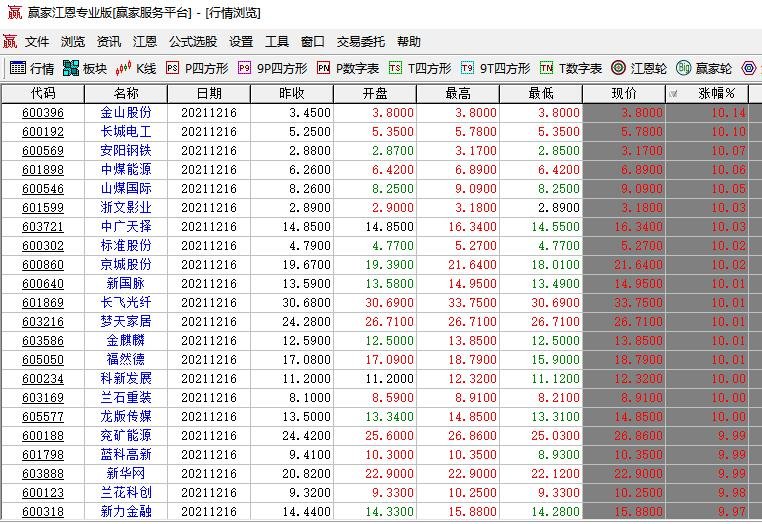Click 安阳钢铁 opening price 2.8700
The height and width of the screenshot is (524, 762).
(393, 151)
